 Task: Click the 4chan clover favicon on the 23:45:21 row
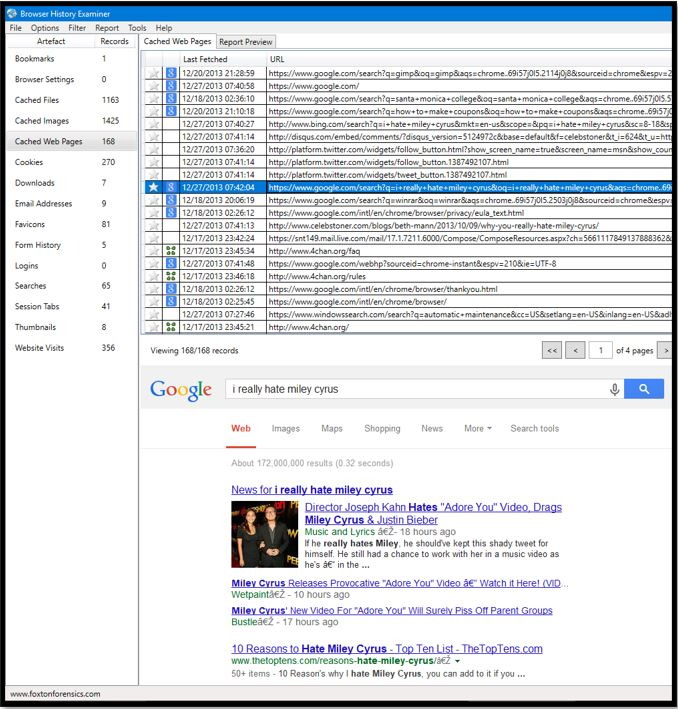pos(171,326)
